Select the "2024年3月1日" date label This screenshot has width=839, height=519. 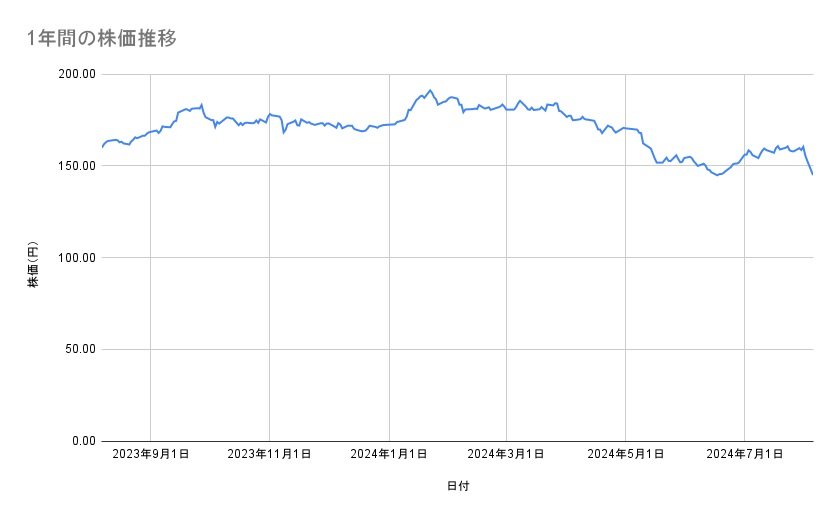tap(506, 455)
